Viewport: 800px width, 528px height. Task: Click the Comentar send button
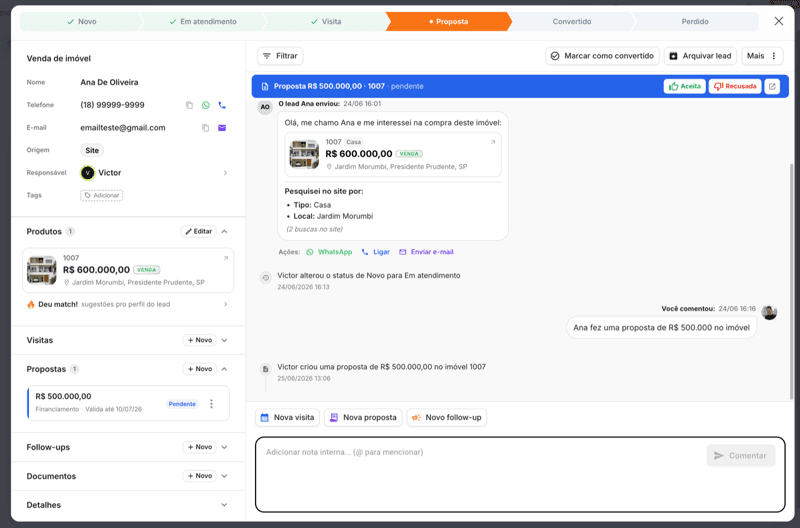[x=741, y=456]
